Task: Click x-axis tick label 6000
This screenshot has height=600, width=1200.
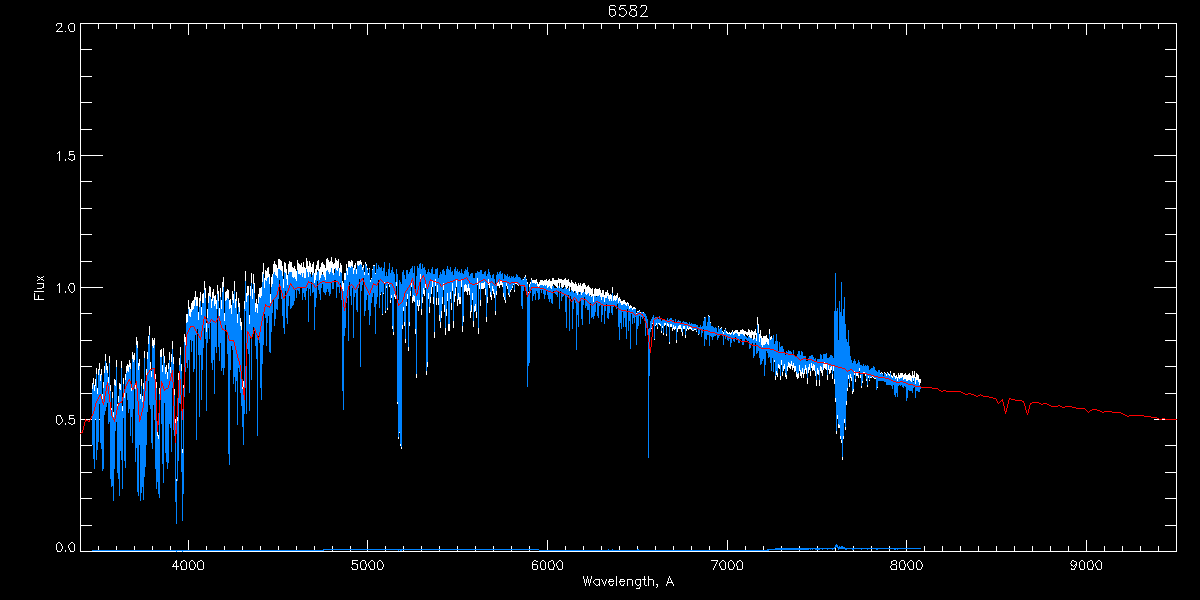Action: [547, 566]
